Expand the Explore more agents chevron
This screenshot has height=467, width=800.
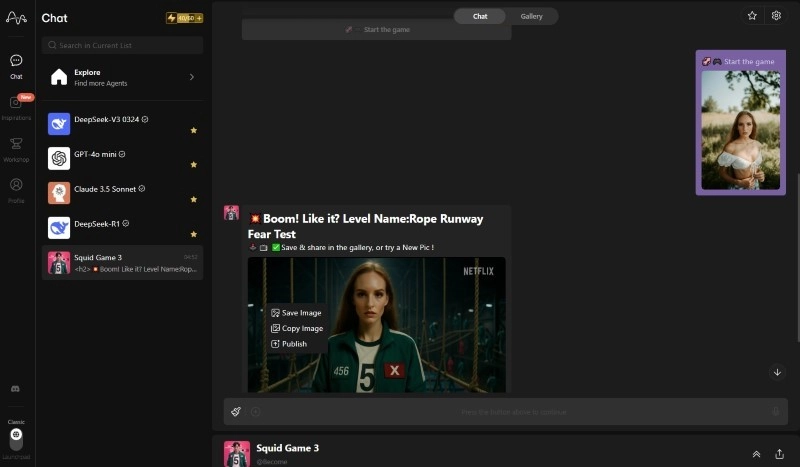pos(191,77)
